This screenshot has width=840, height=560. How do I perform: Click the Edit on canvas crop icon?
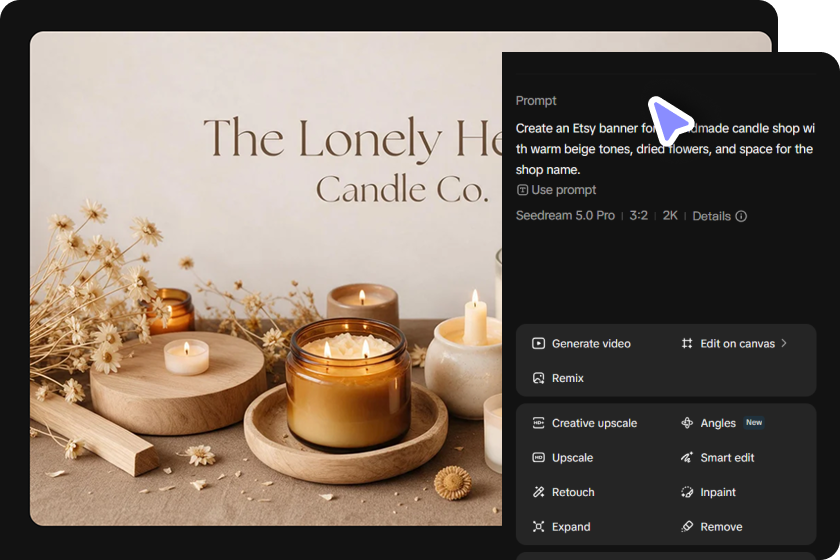(687, 344)
